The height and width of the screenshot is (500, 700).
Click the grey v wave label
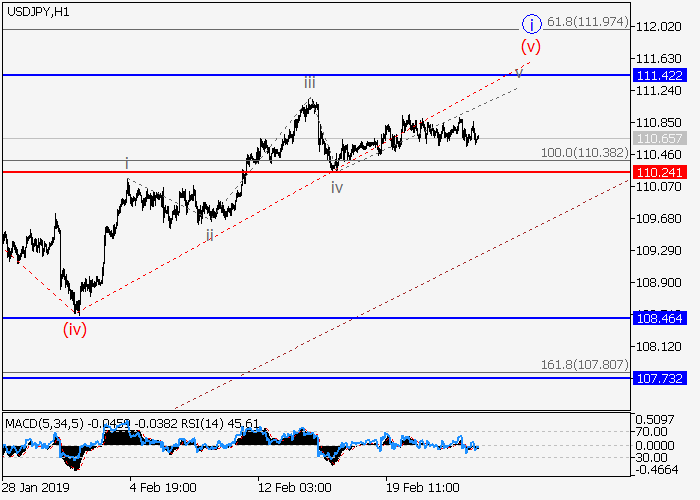tap(518, 70)
